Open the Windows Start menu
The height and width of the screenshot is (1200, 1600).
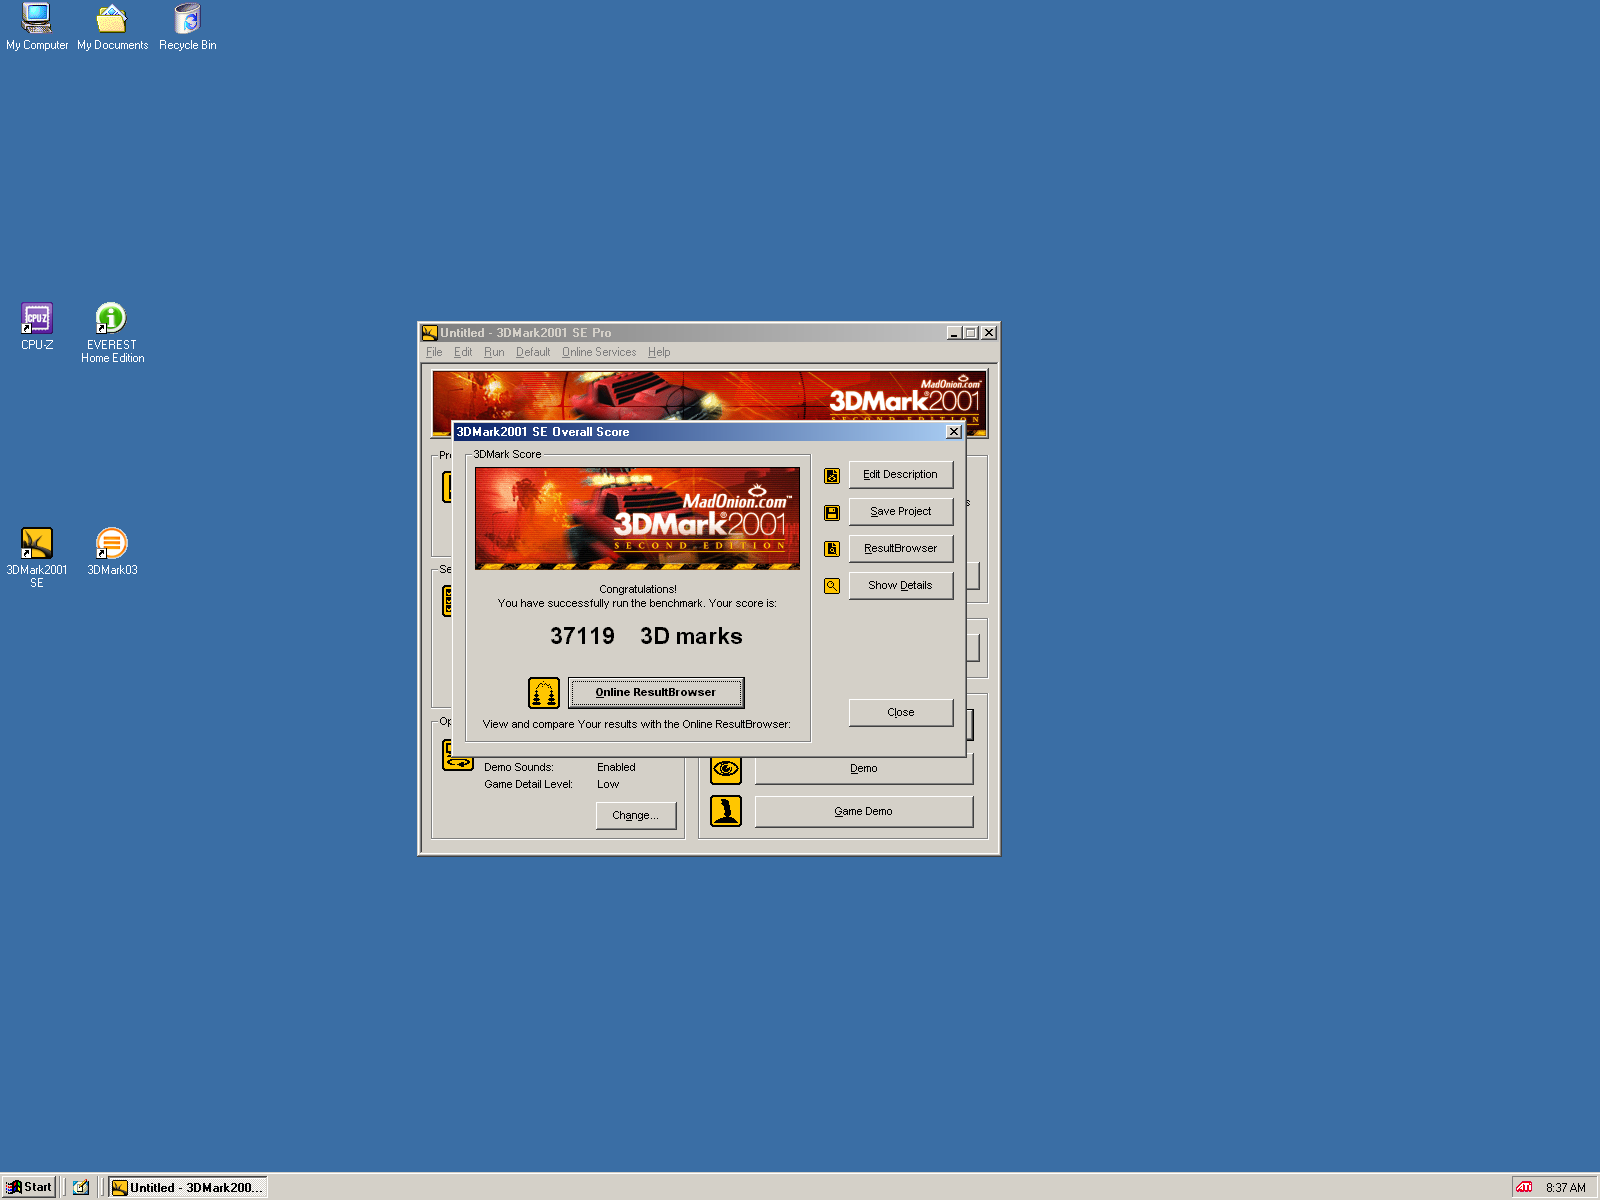point(29,1187)
